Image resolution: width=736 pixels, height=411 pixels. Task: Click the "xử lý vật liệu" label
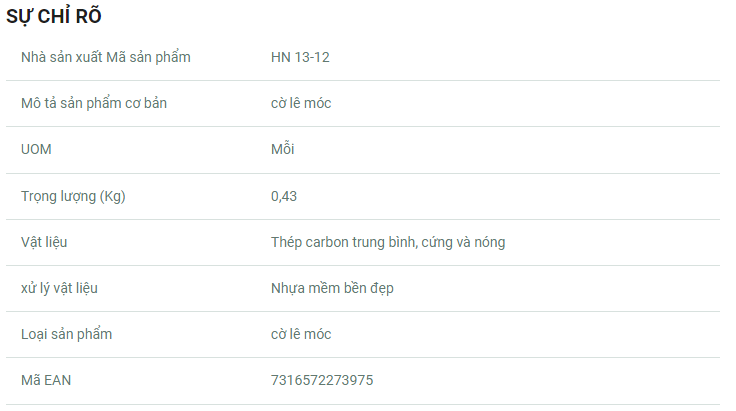(x=59, y=288)
